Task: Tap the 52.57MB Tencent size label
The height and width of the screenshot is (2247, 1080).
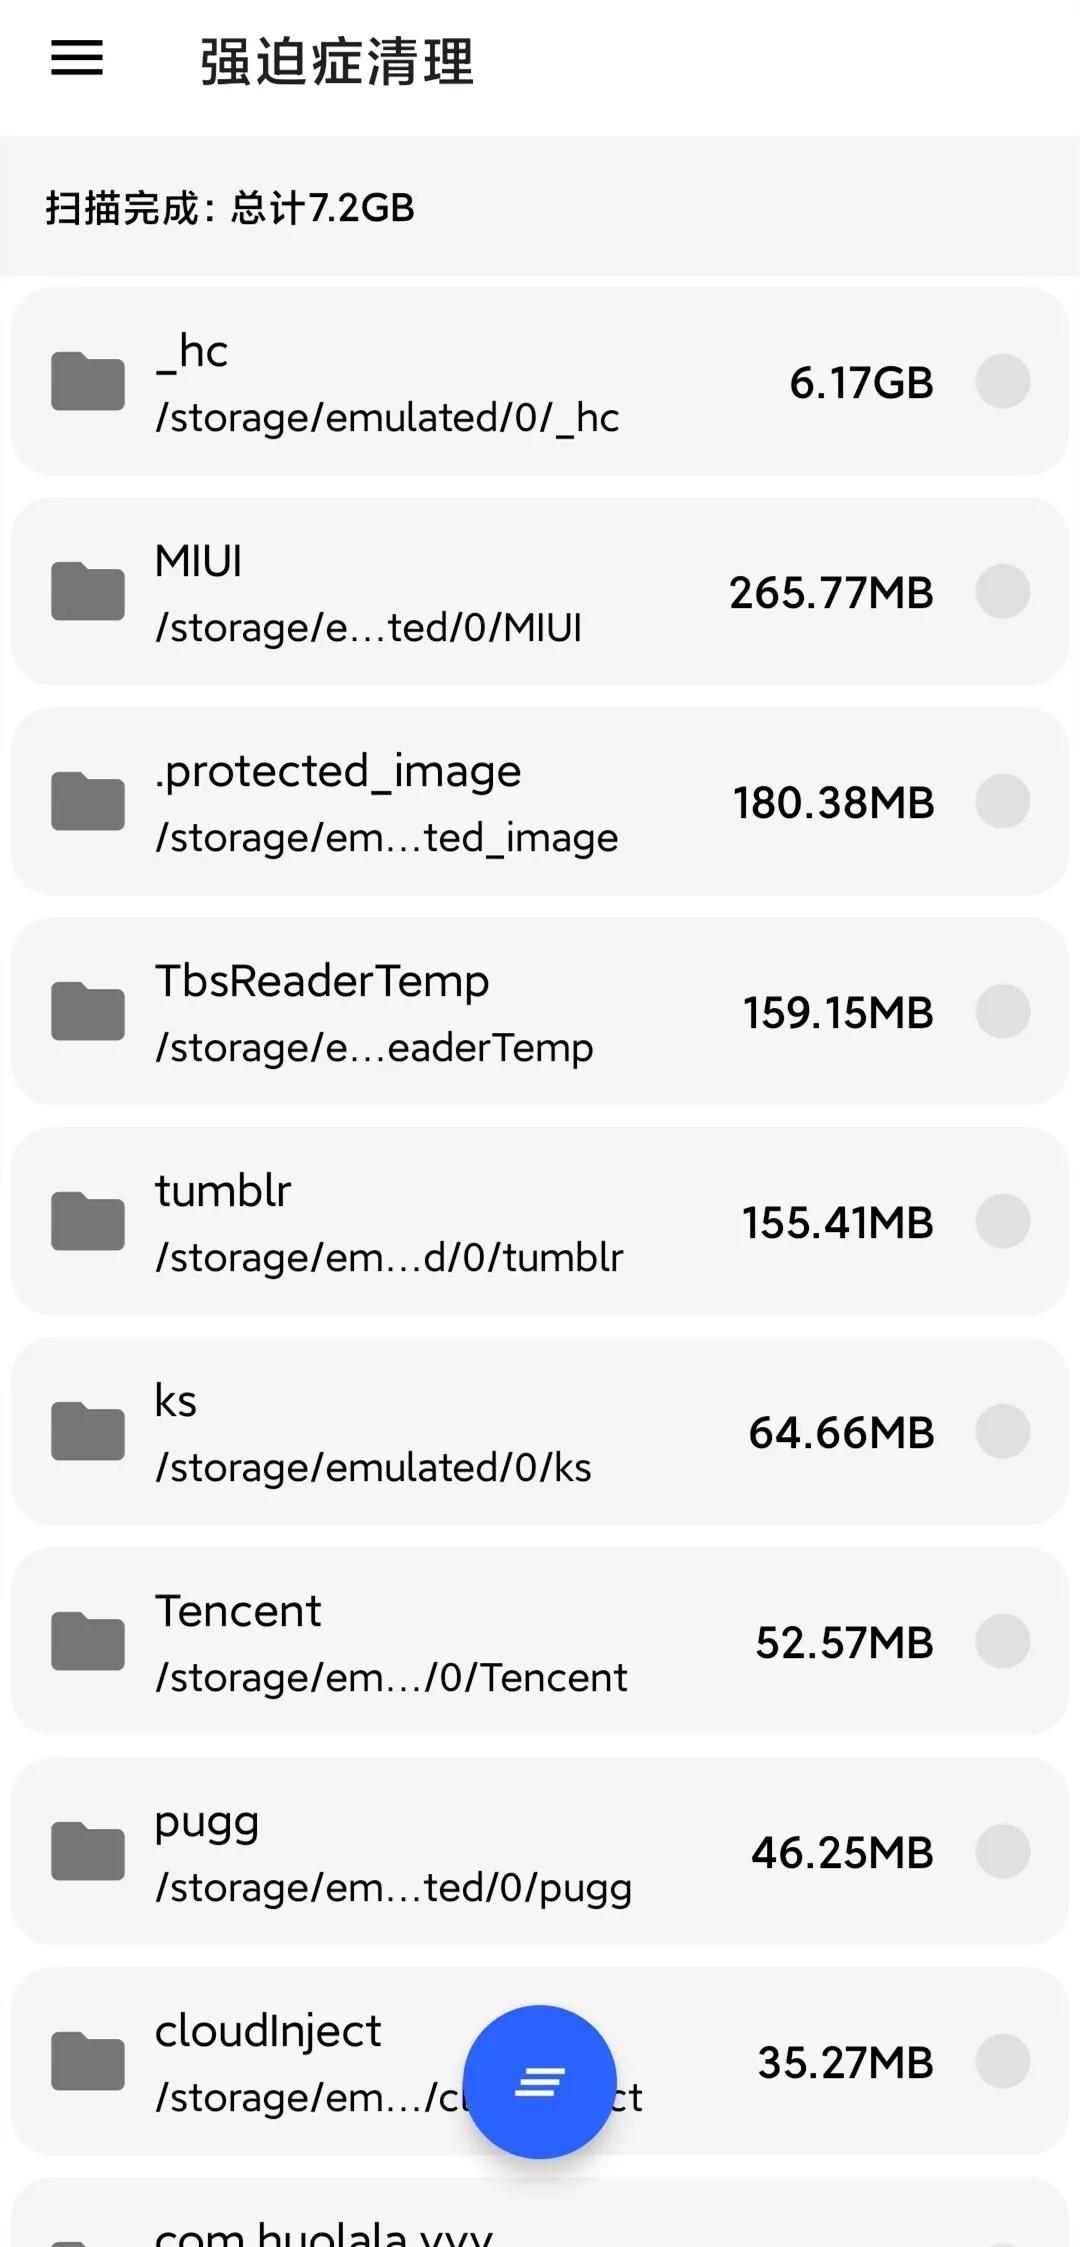Action: (844, 1643)
